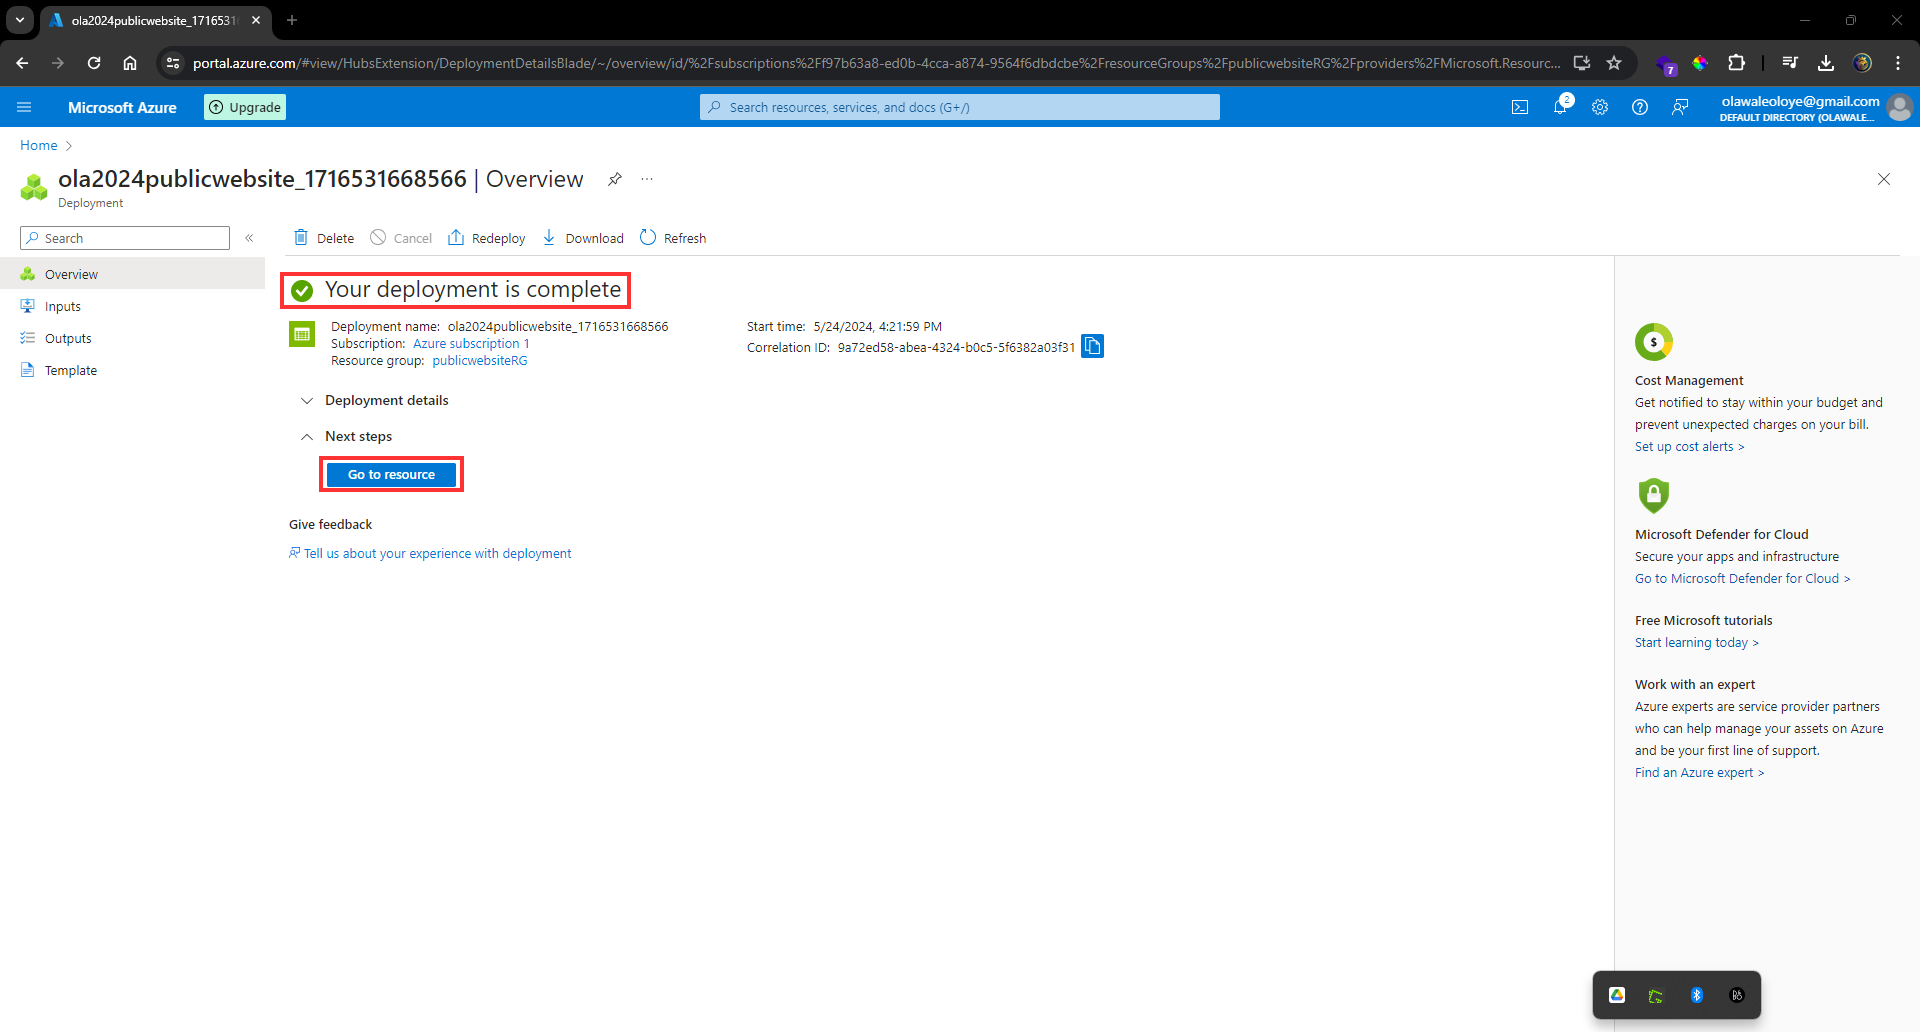Open the Cost Management icon
The width and height of the screenshot is (1920, 1032).
click(x=1654, y=342)
